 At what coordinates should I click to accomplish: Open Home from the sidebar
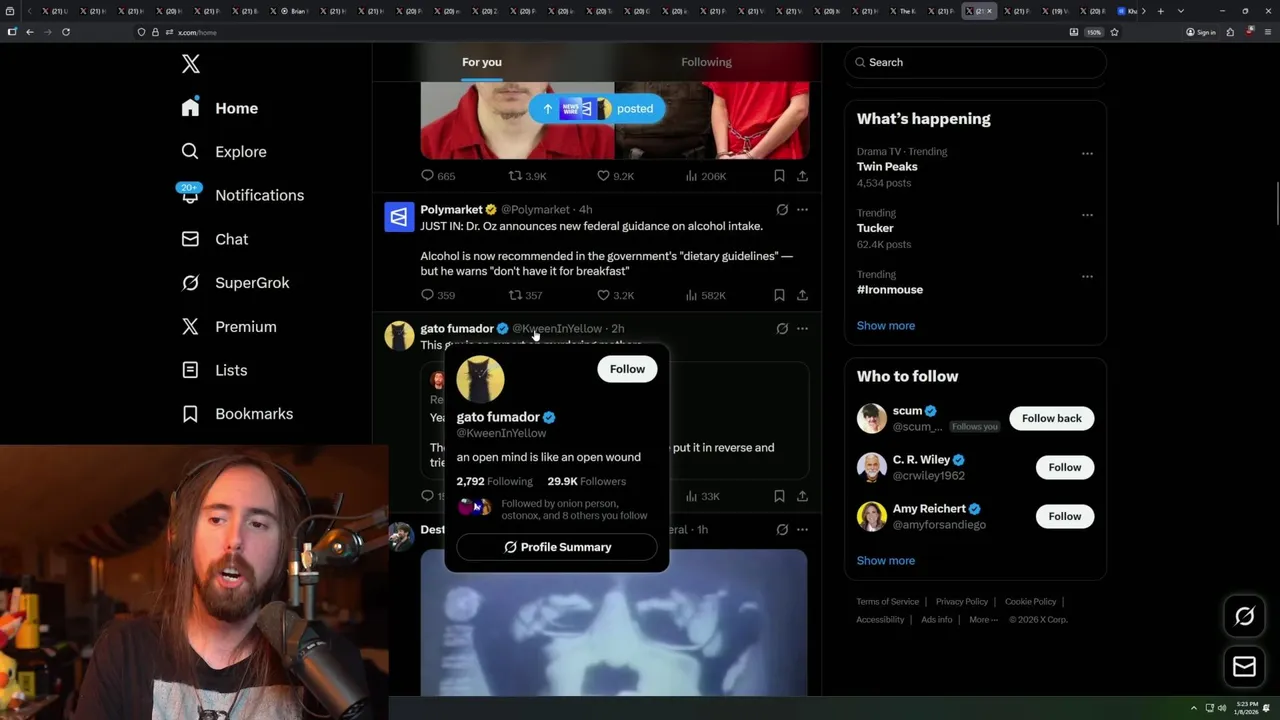pos(220,108)
